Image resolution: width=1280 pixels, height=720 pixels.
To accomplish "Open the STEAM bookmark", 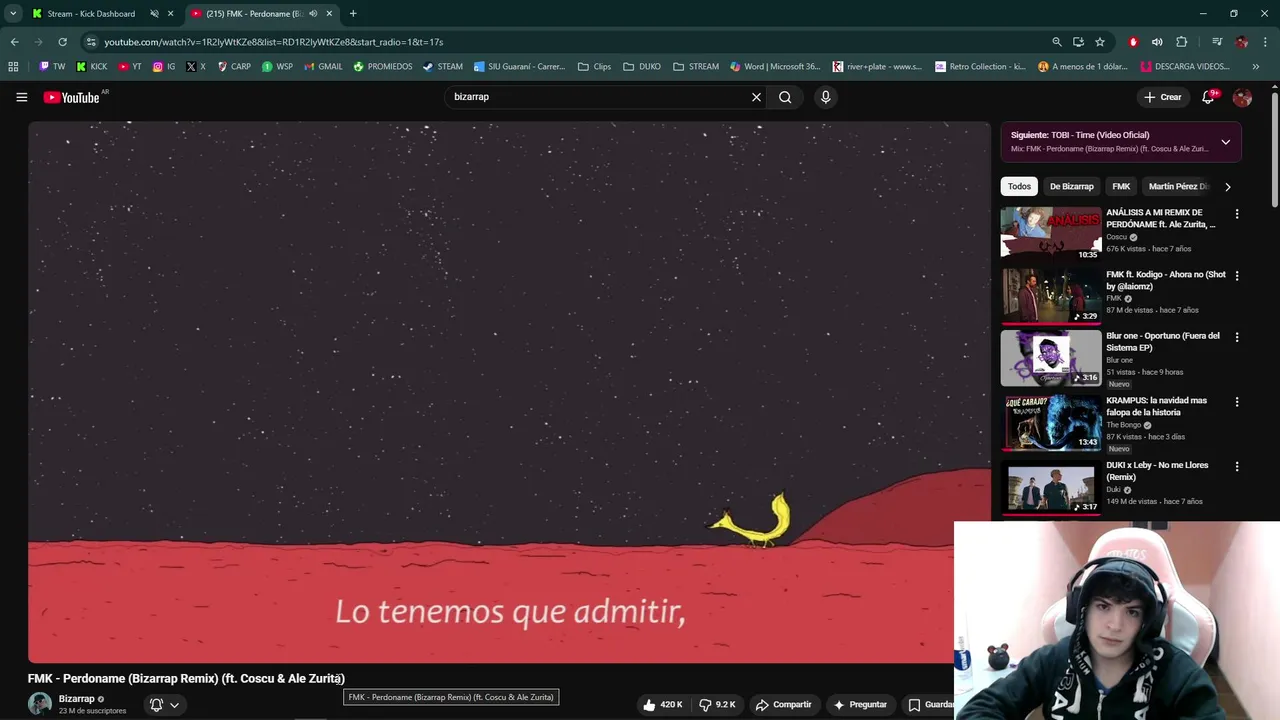I will [x=442, y=67].
